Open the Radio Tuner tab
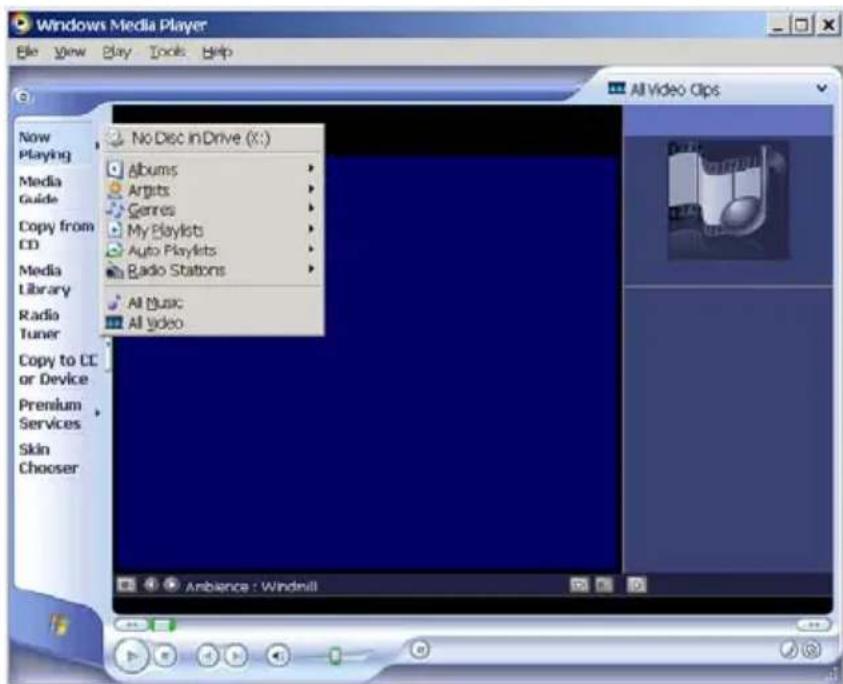Screen dimensions: 843x684 [39, 324]
